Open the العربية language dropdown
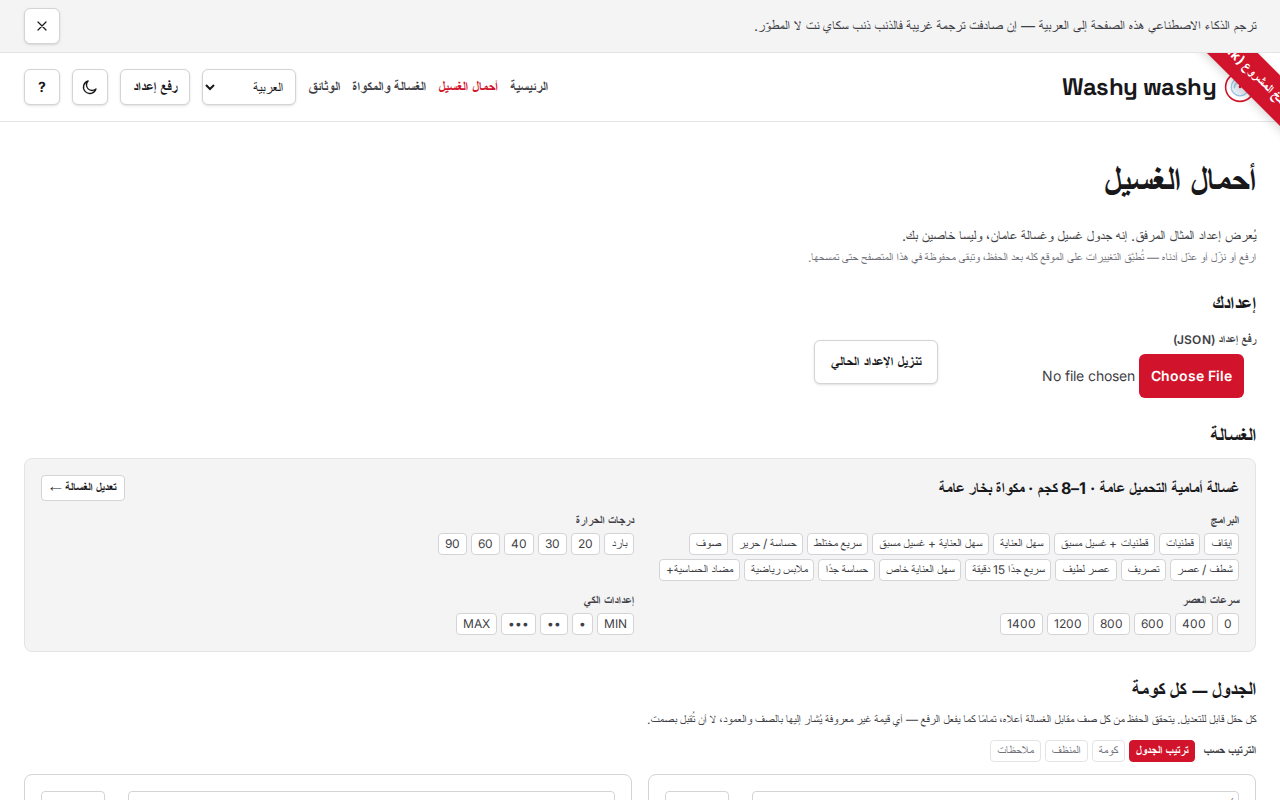Viewport: 1280px width, 800px height. coord(249,87)
